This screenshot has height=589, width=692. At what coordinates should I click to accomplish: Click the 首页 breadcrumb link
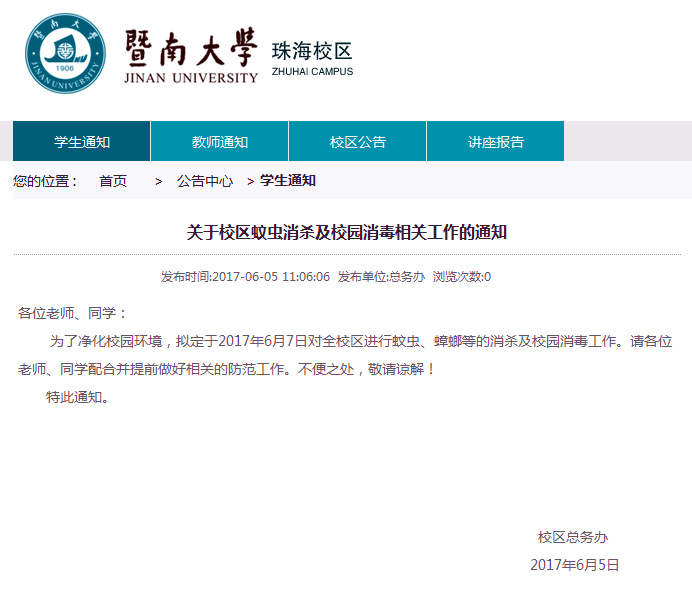pos(113,181)
